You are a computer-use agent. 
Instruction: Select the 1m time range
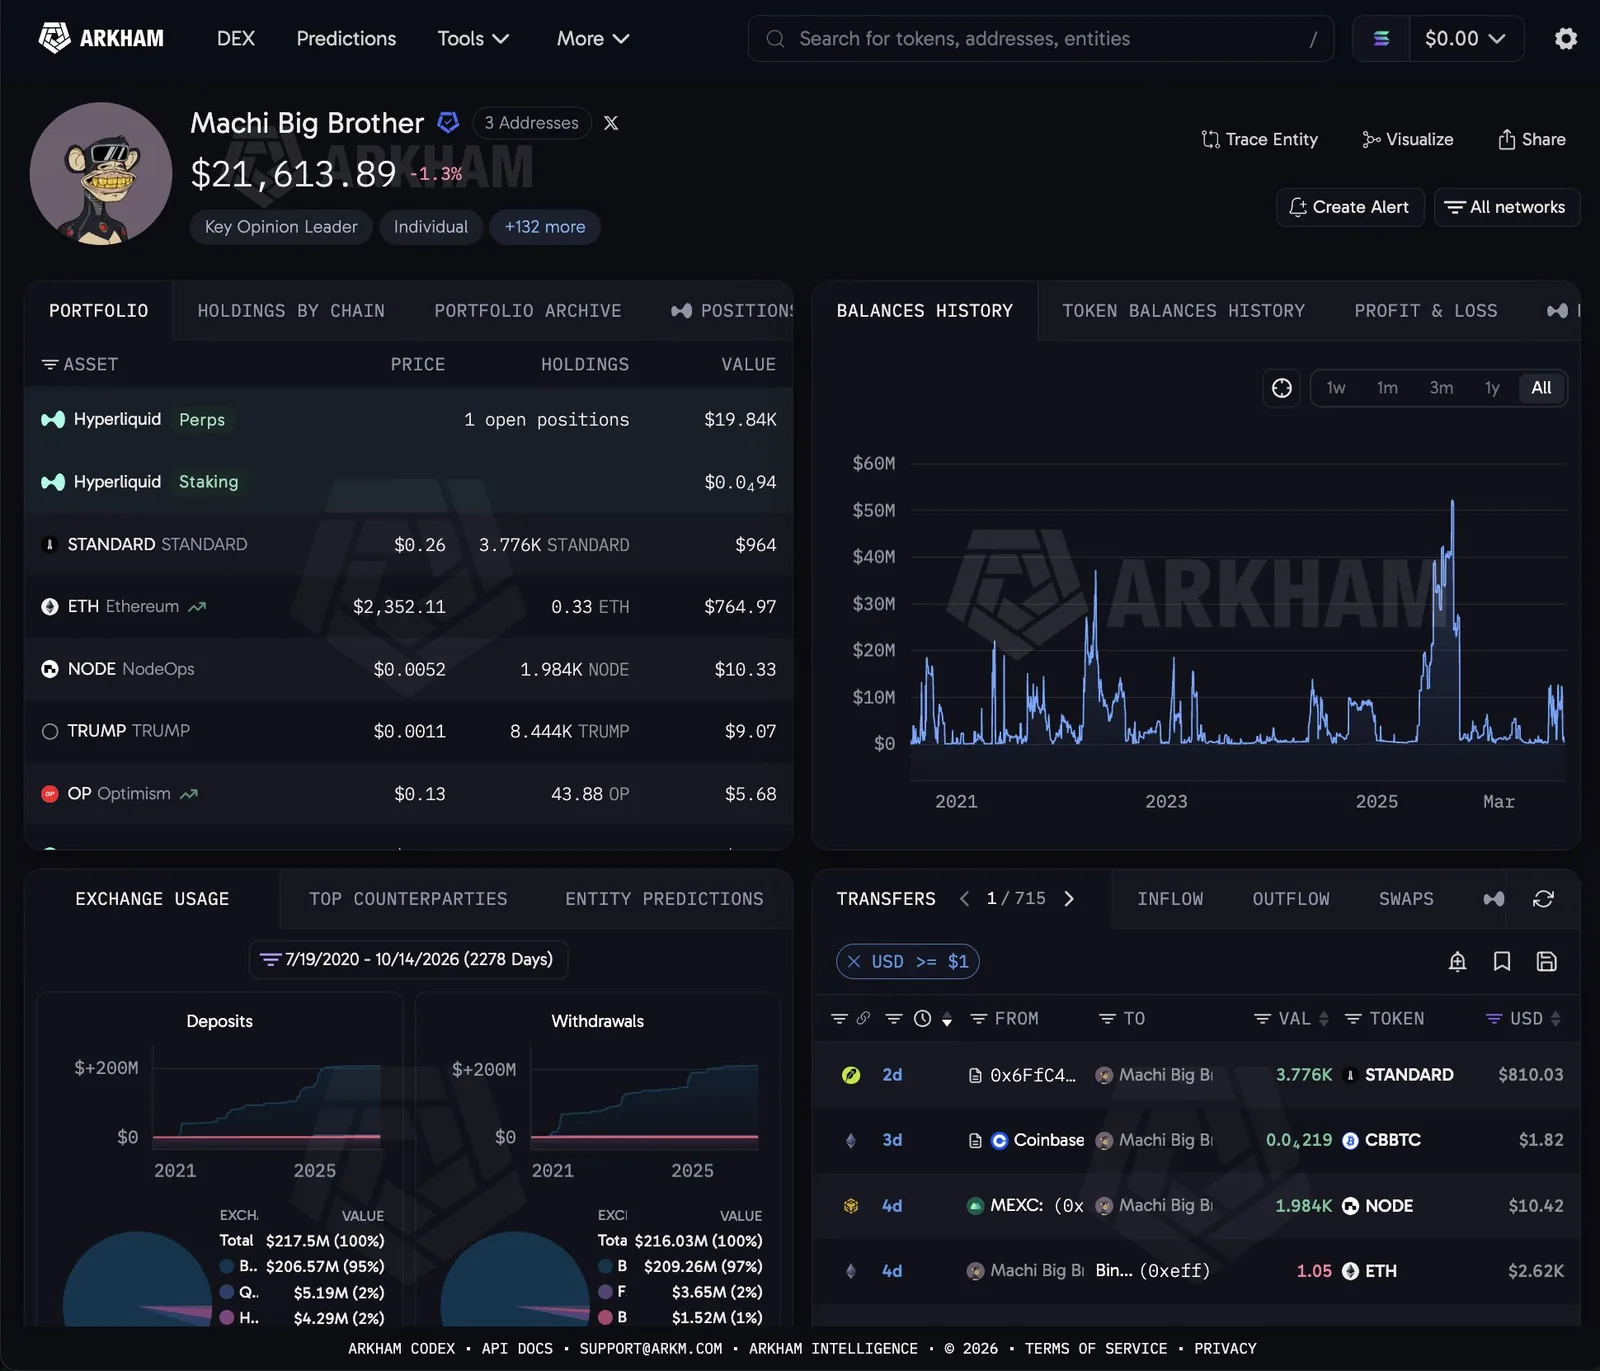[1387, 388]
